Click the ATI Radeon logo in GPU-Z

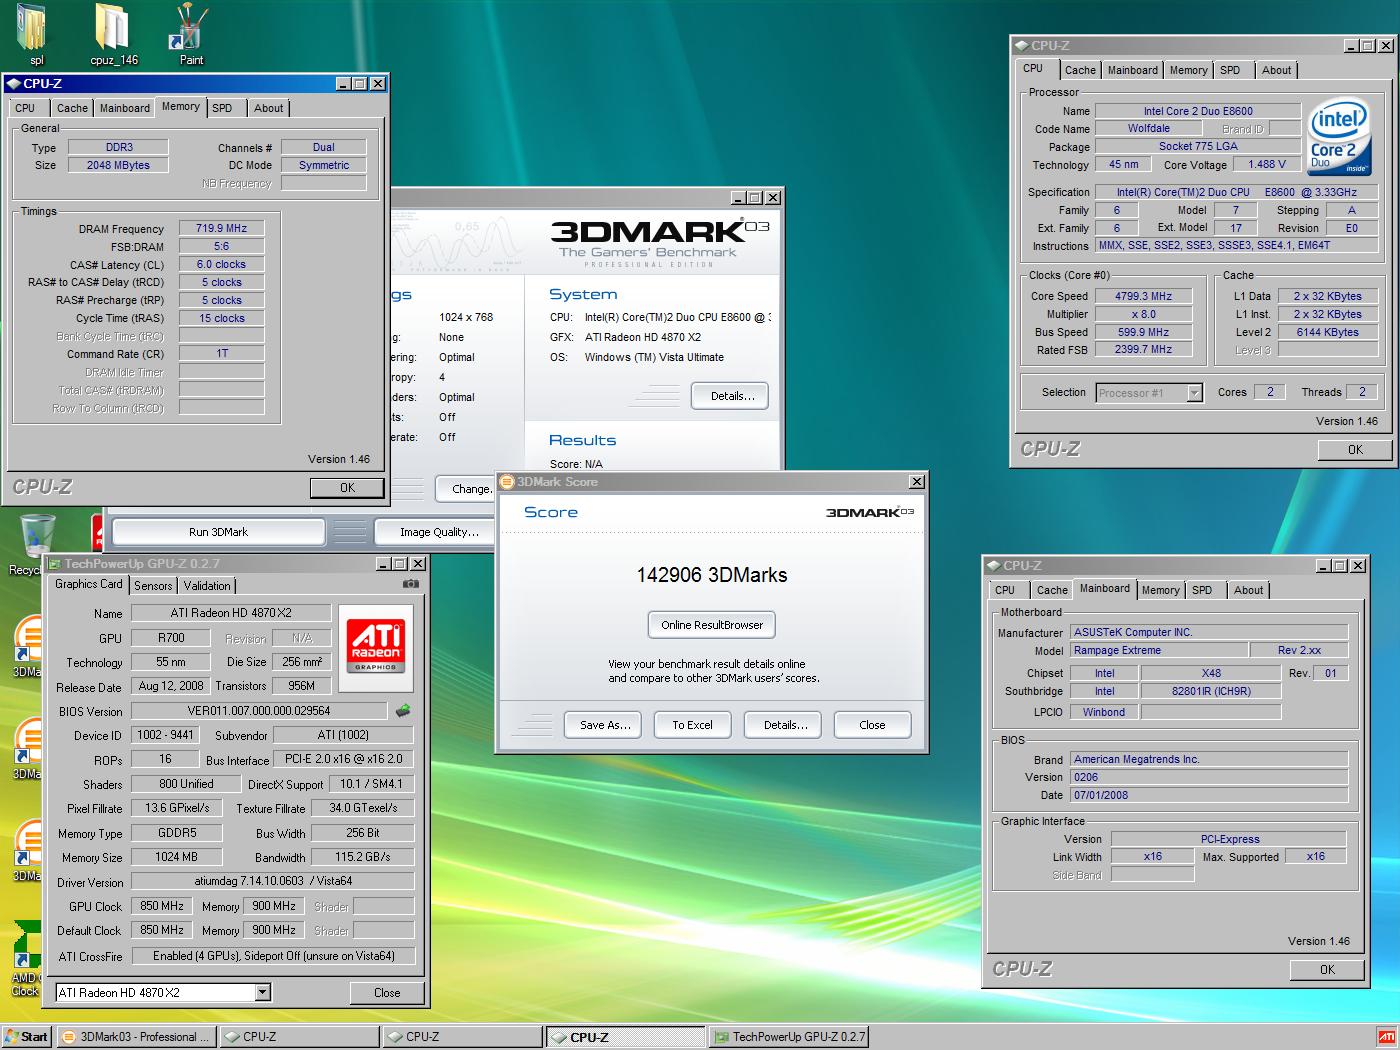pyautogui.click(x=376, y=646)
